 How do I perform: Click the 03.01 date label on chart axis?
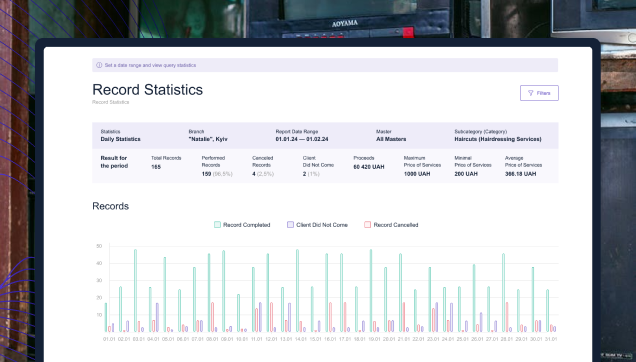pos(138,339)
